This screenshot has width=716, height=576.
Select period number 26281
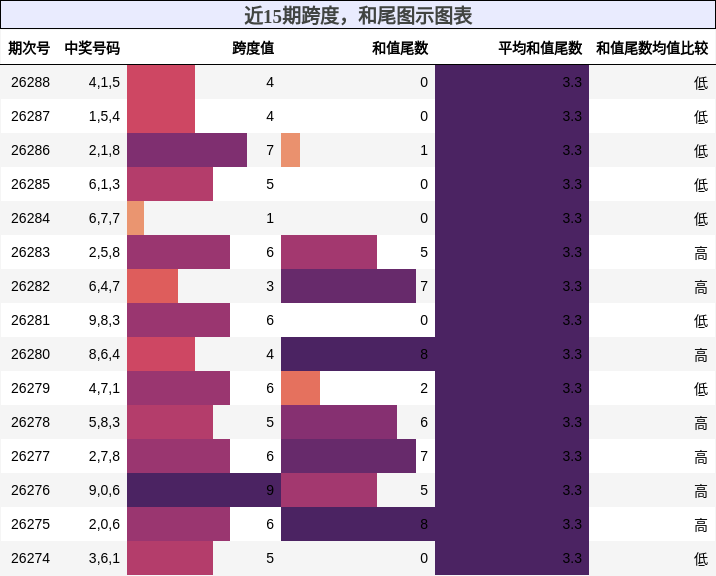click(x=30, y=320)
